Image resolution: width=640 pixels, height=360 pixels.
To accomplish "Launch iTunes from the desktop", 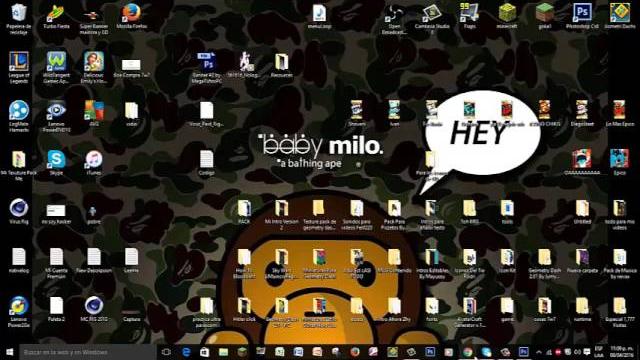I will (94, 162).
